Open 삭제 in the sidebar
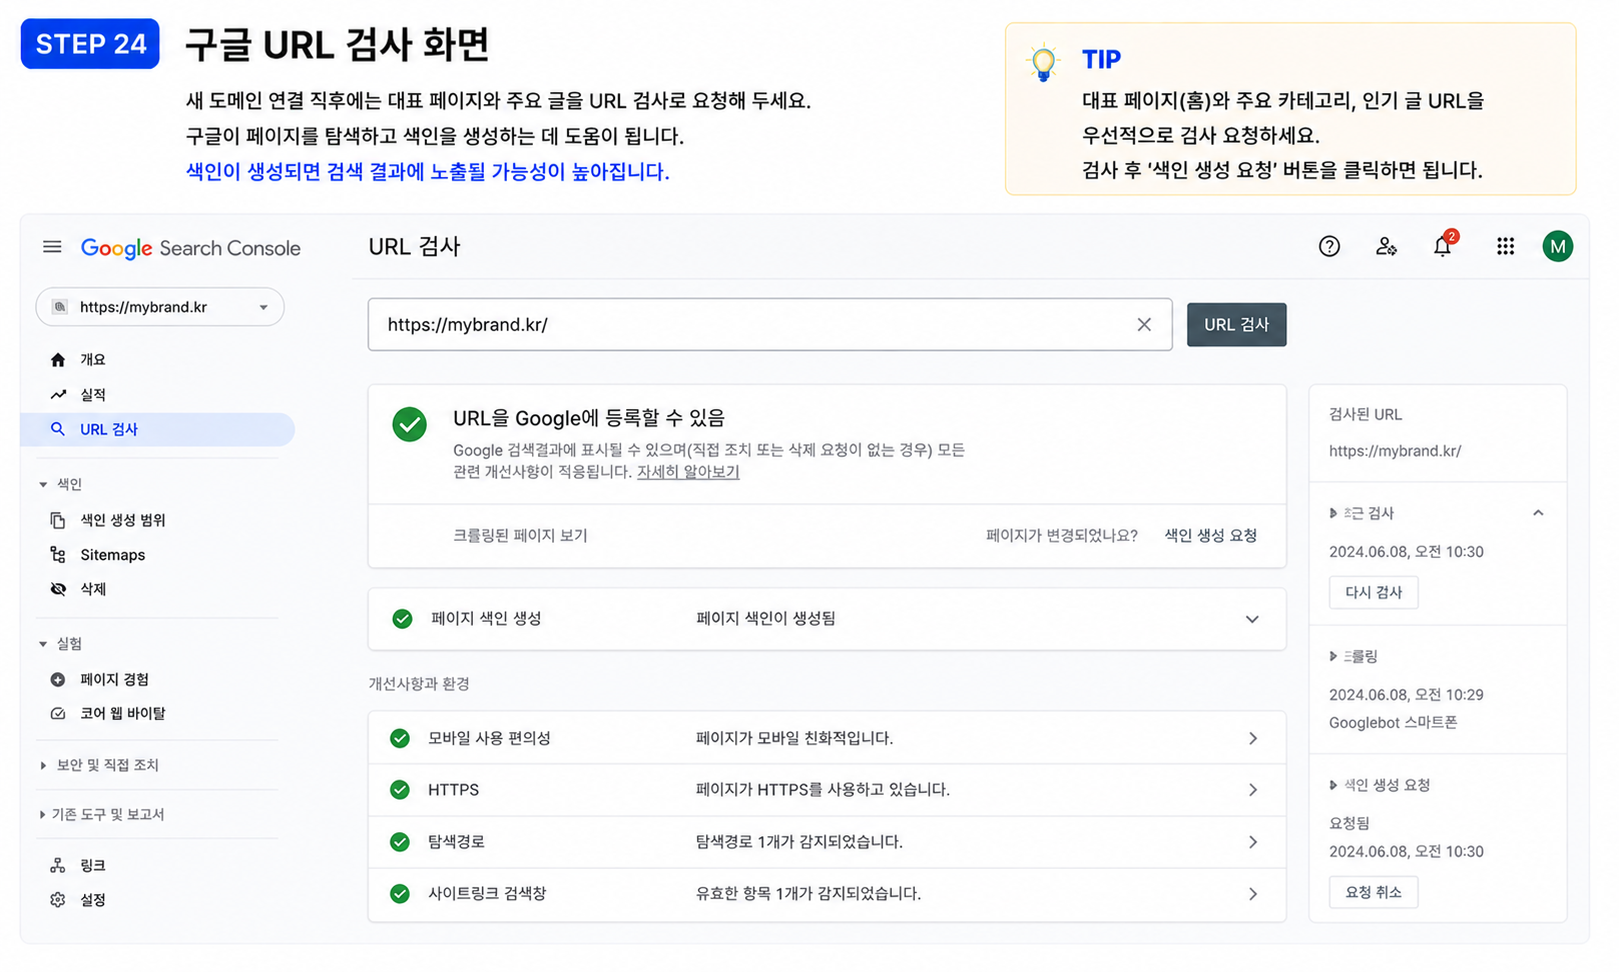Viewport: 1619px width, 972px height. point(93,589)
